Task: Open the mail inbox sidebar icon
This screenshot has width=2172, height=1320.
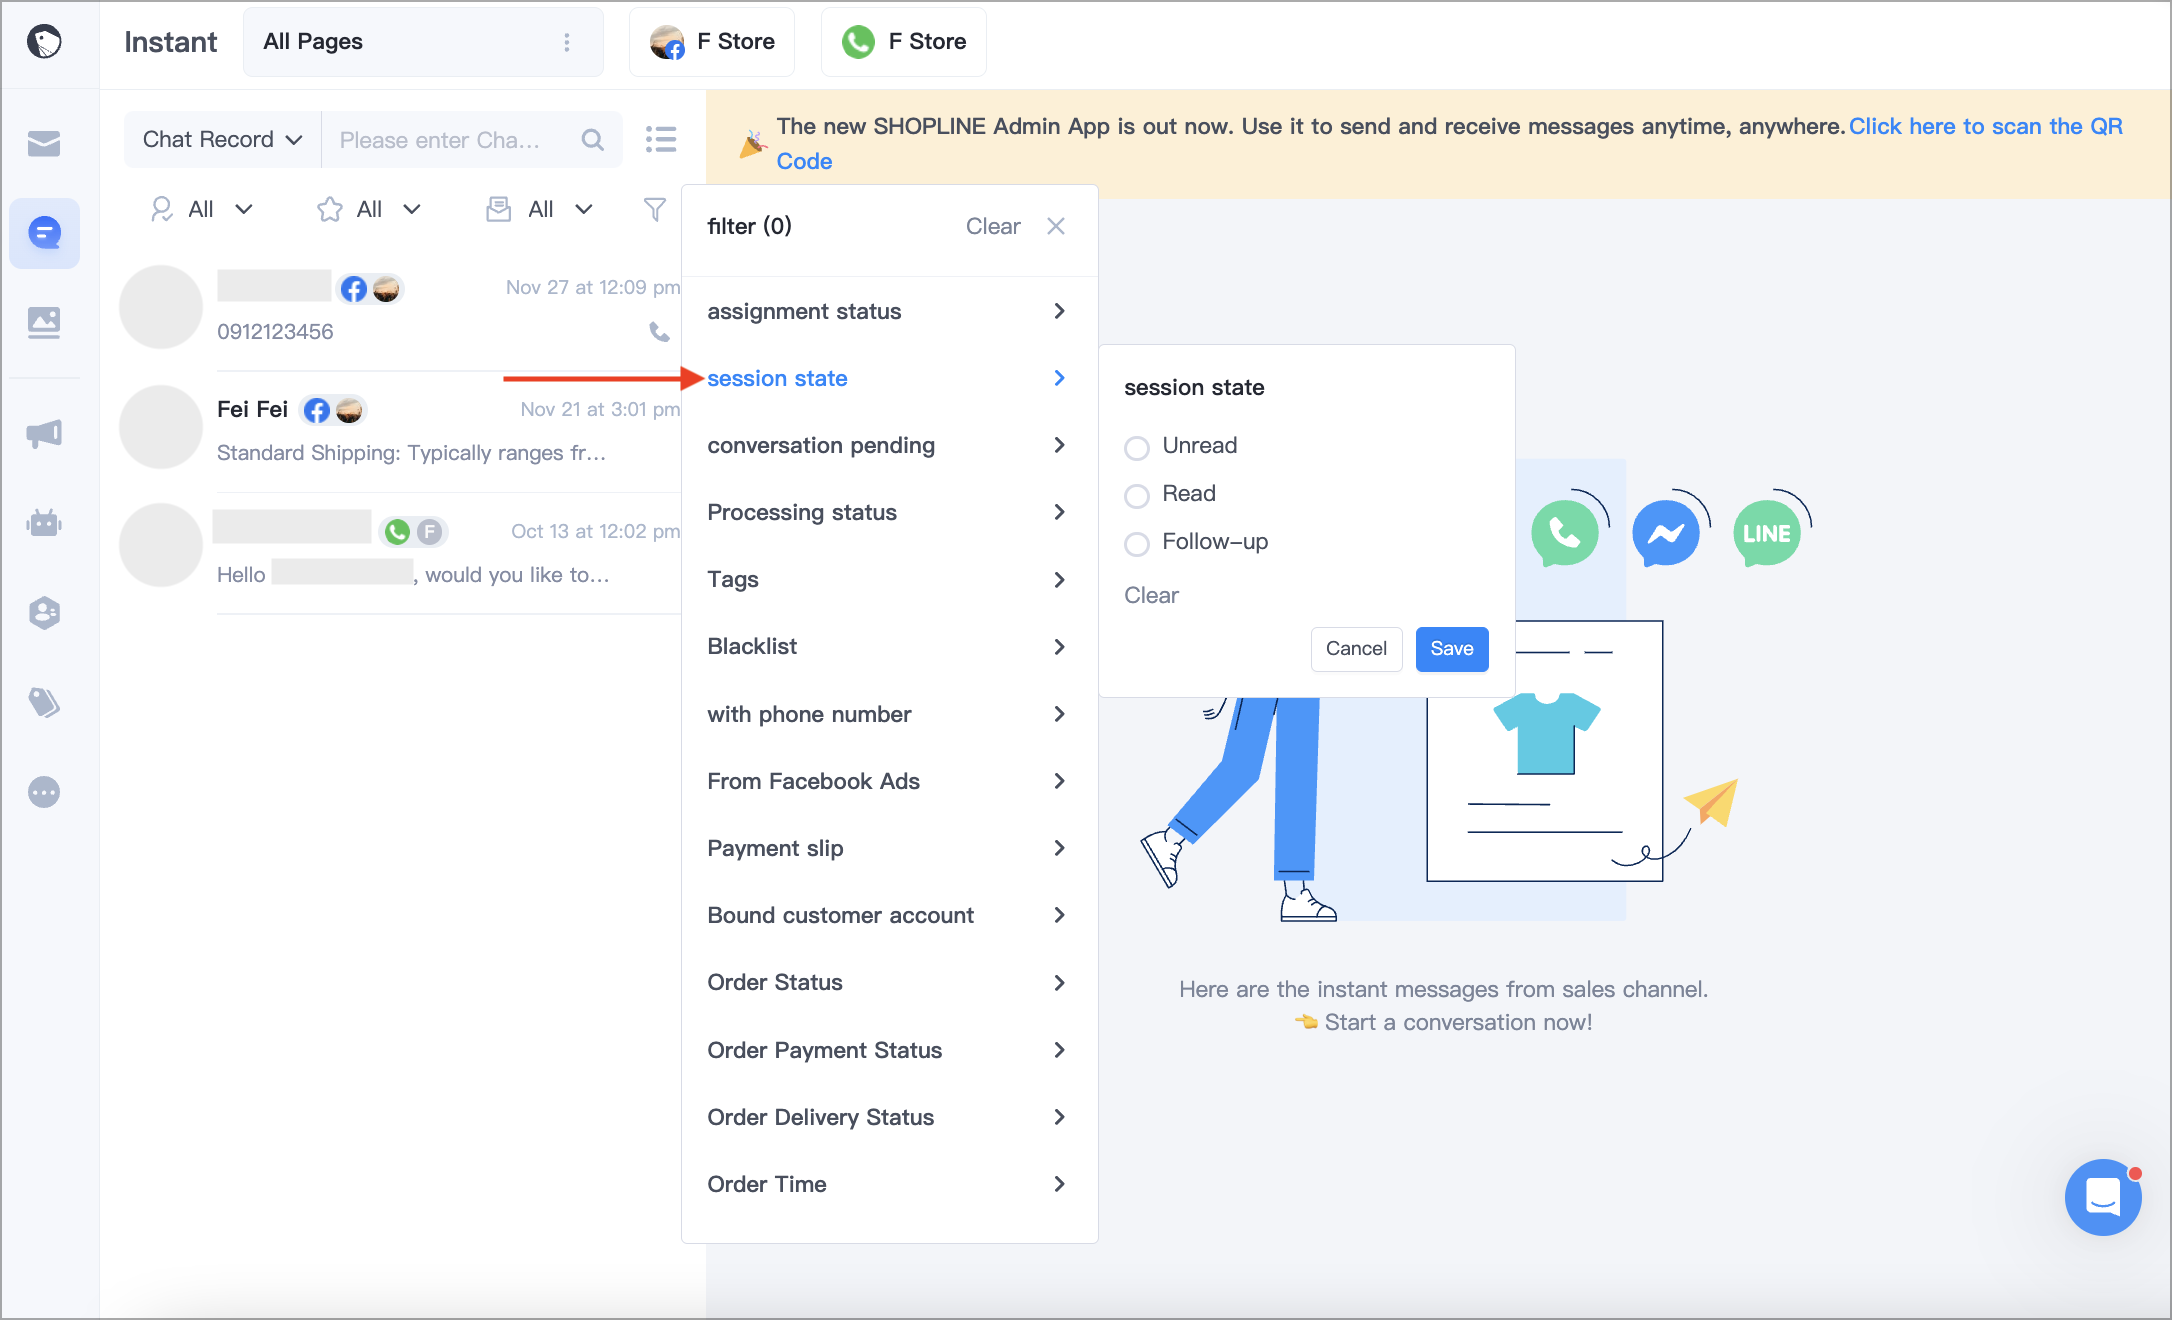Action: [x=44, y=143]
